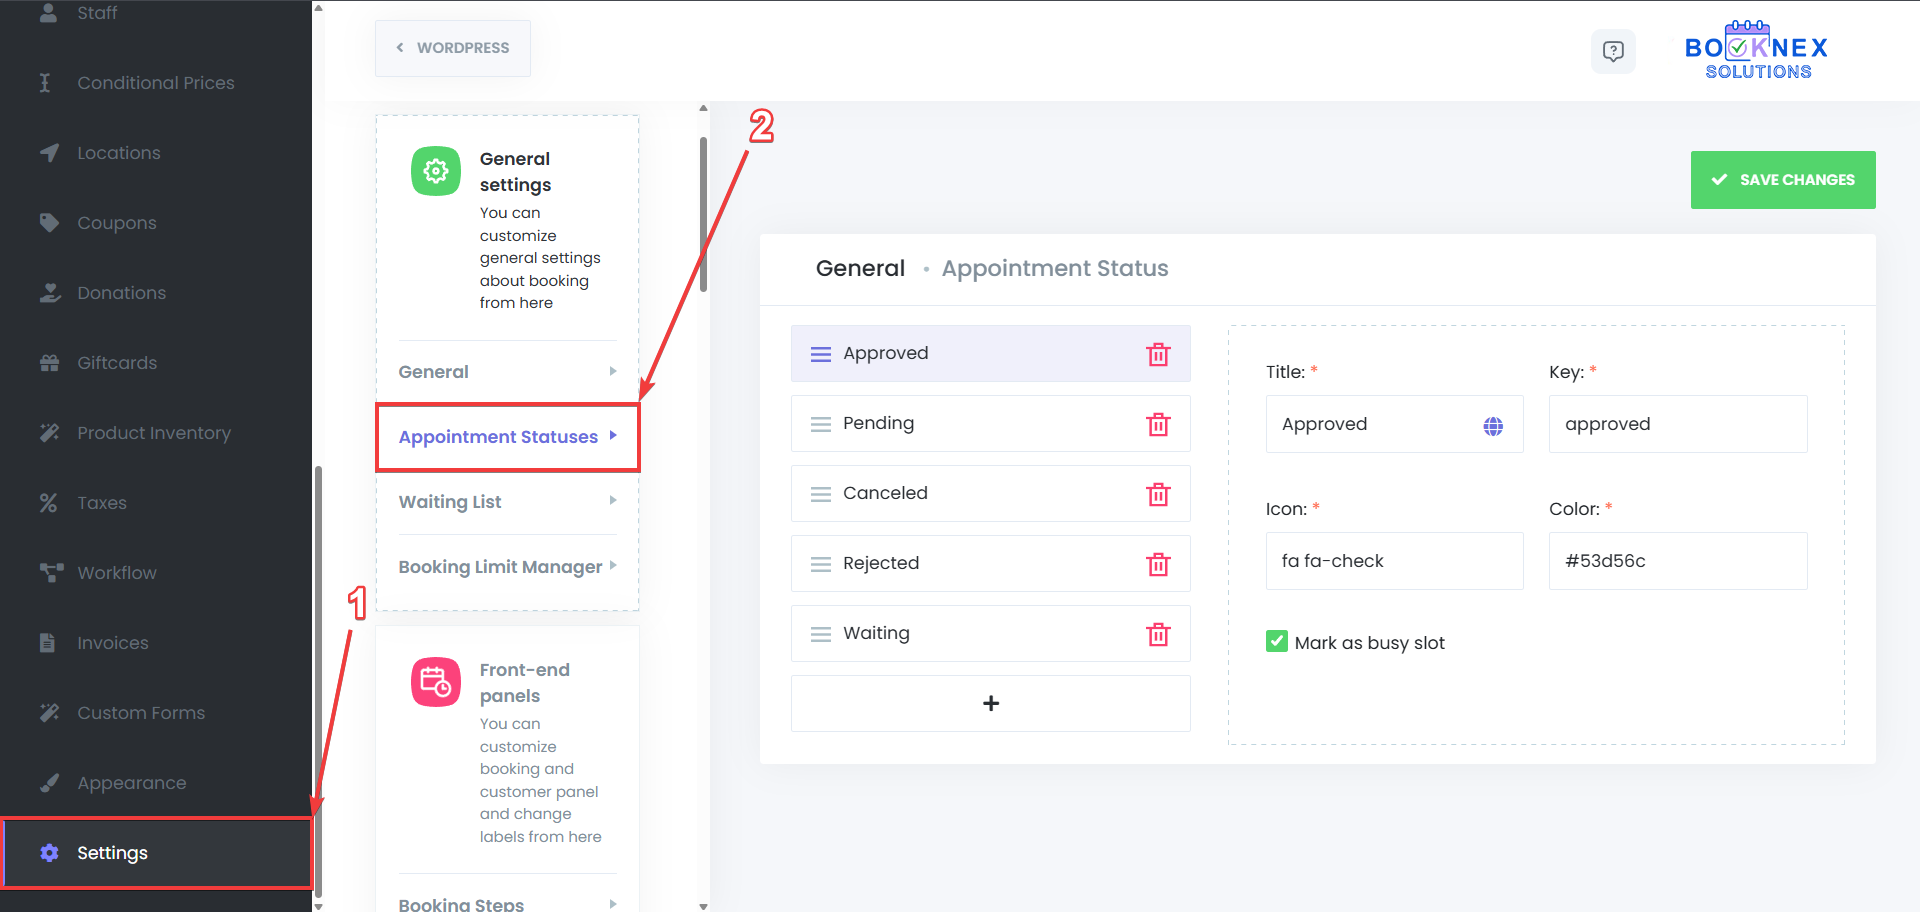Add a new status with the plus button

pos(990,703)
